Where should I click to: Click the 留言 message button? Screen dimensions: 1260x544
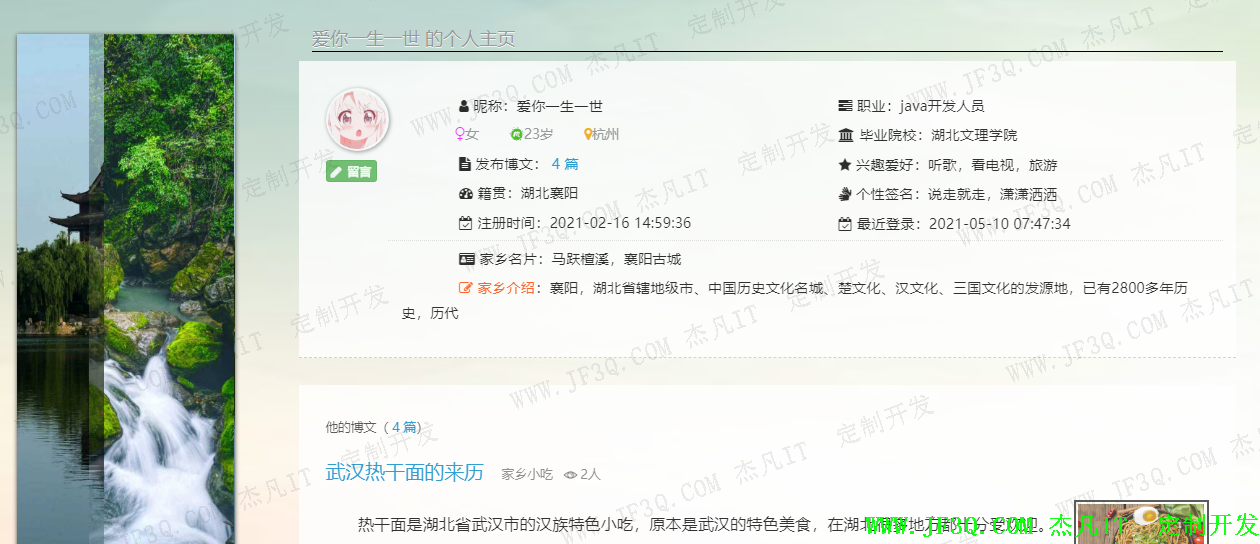(351, 172)
